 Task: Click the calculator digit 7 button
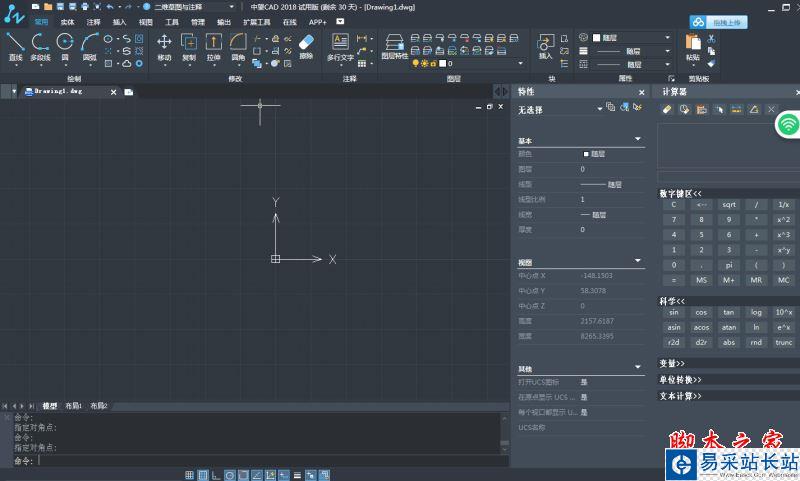pos(674,220)
